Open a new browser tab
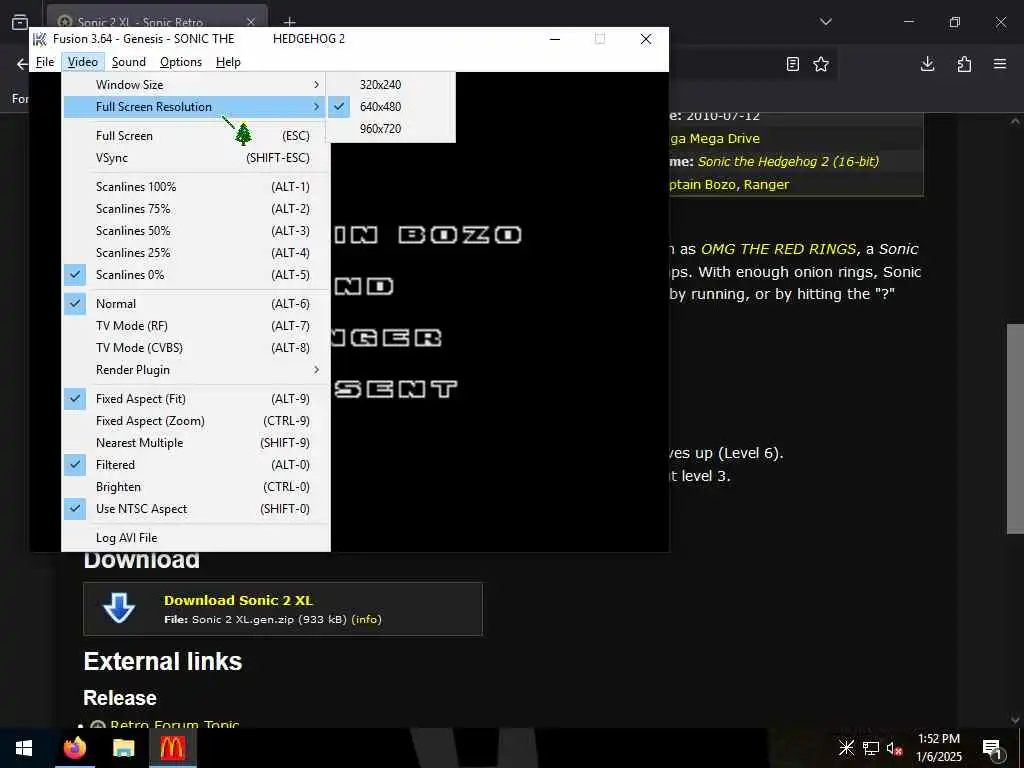Image resolution: width=1024 pixels, height=768 pixels. point(290,23)
